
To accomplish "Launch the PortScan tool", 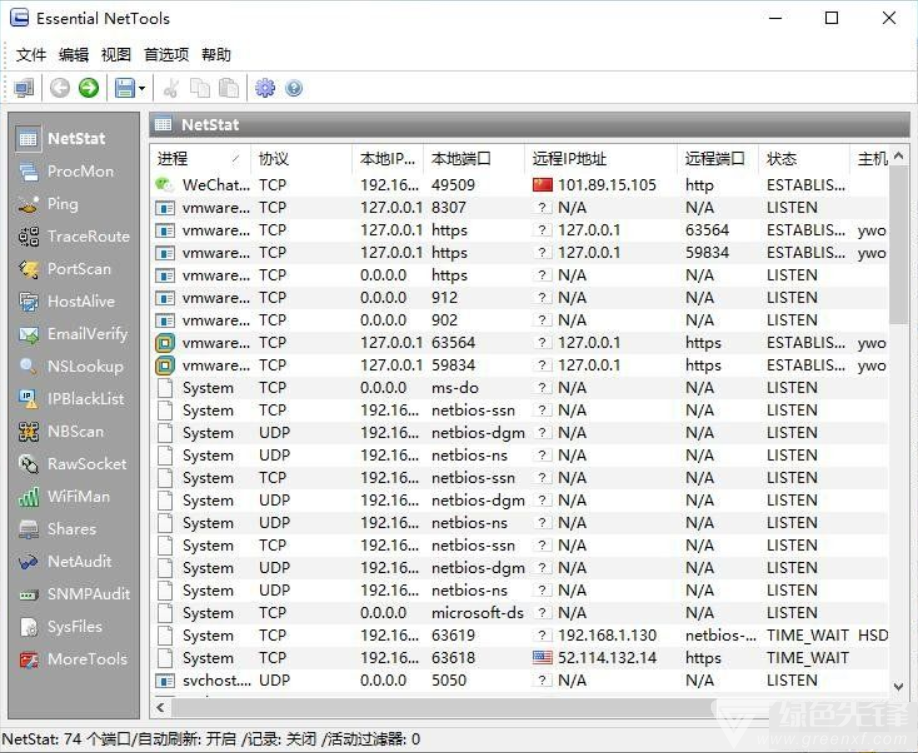I will 65,269.
